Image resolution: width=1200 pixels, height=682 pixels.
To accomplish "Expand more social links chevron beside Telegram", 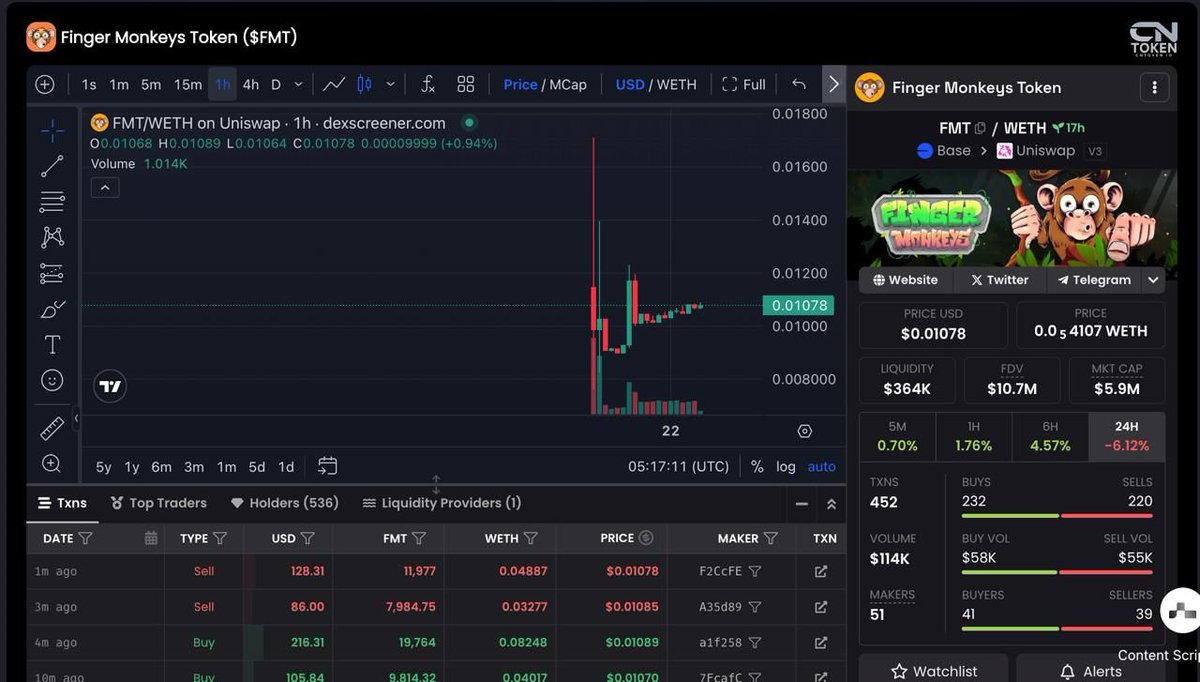I will tap(1153, 281).
